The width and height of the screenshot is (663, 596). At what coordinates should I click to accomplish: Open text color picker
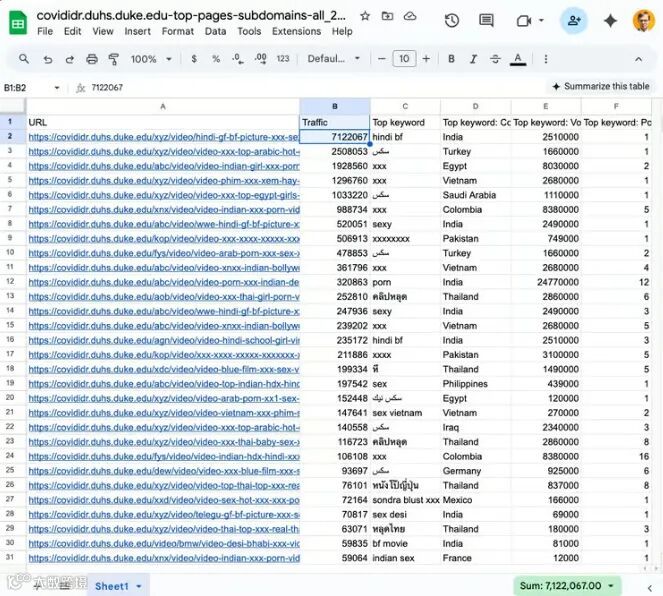(x=518, y=59)
